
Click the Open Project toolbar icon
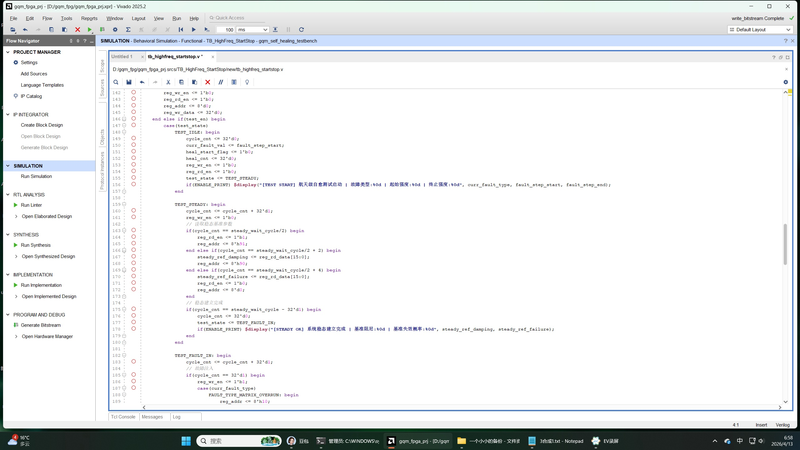(13, 30)
